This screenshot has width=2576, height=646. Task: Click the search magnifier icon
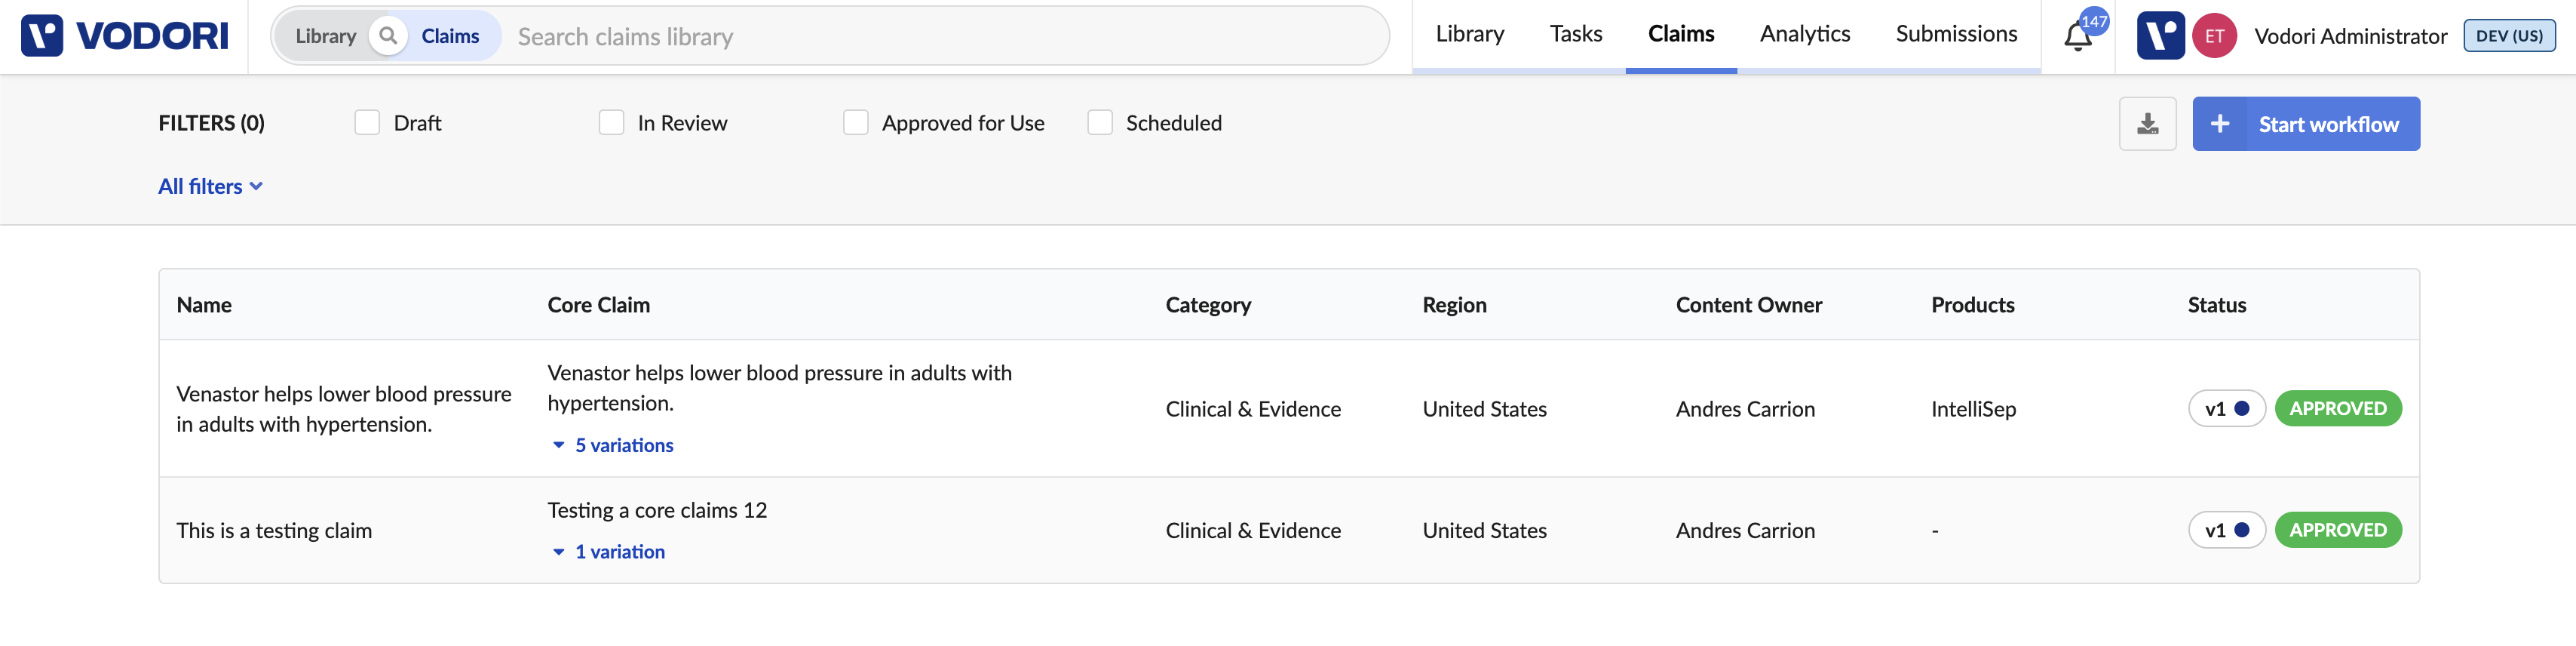click(388, 36)
